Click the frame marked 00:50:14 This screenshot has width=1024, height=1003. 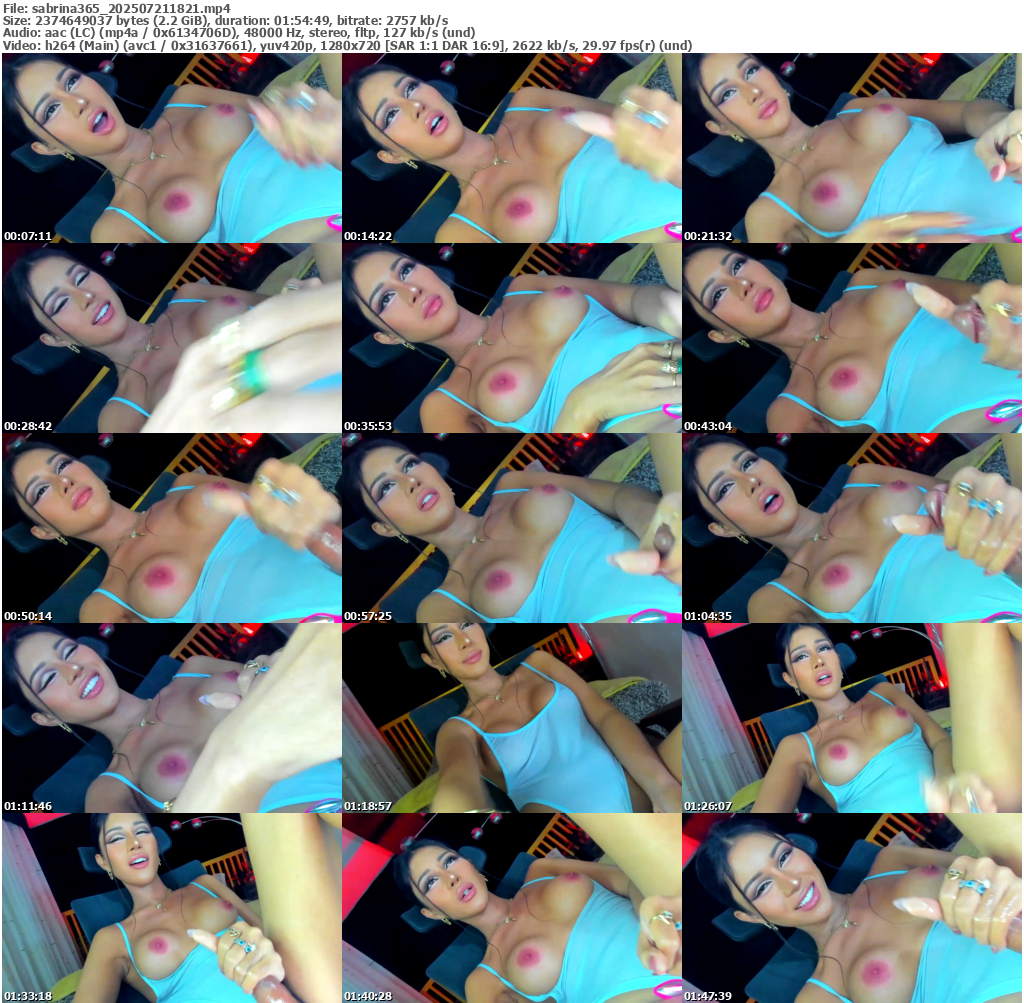171,528
